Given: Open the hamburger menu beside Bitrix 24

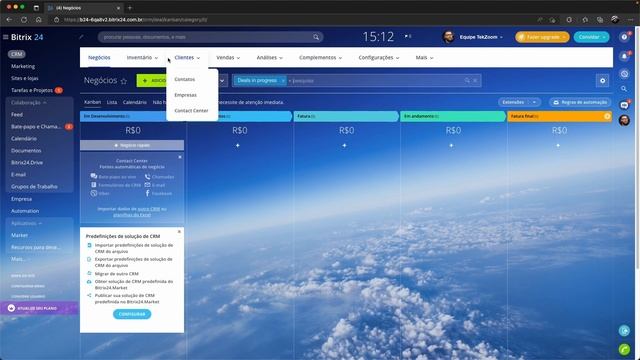Looking at the screenshot, I should (6, 37).
